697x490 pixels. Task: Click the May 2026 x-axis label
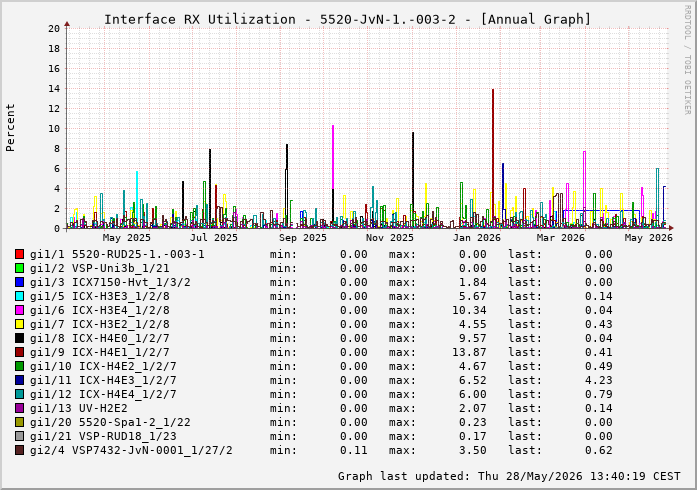(649, 238)
